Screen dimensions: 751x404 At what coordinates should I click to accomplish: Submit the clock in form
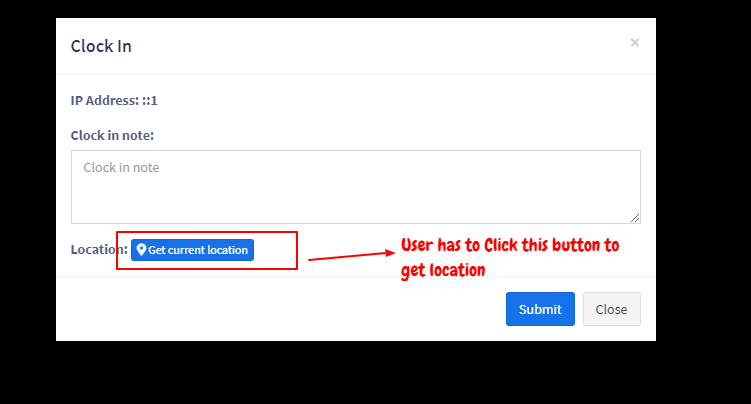pos(540,309)
